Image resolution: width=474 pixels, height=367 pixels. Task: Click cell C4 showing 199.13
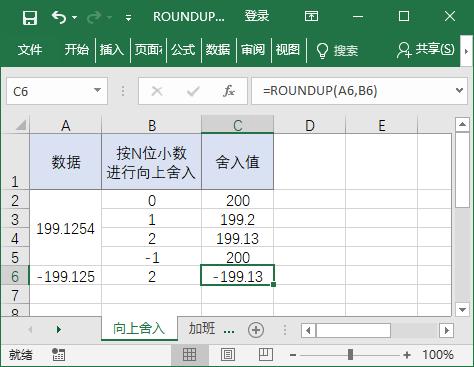tap(238, 238)
